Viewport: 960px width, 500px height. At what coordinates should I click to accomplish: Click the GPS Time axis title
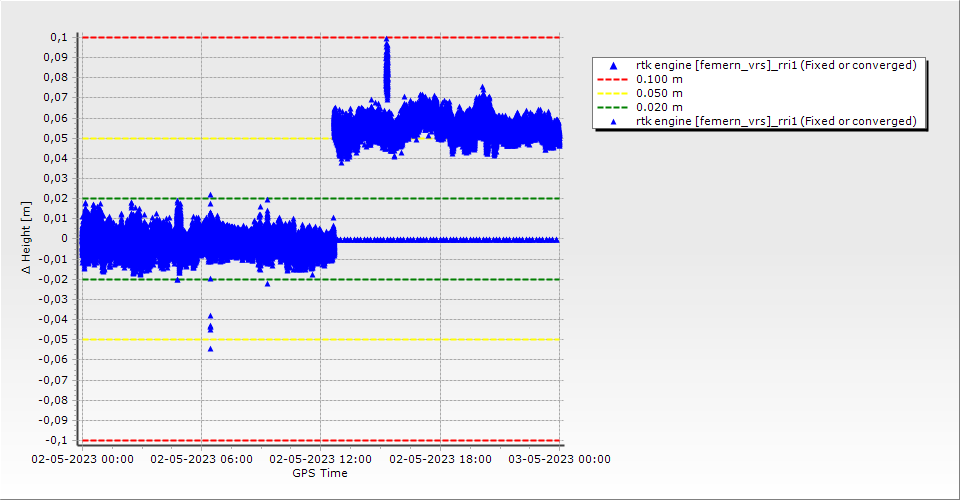[320, 473]
